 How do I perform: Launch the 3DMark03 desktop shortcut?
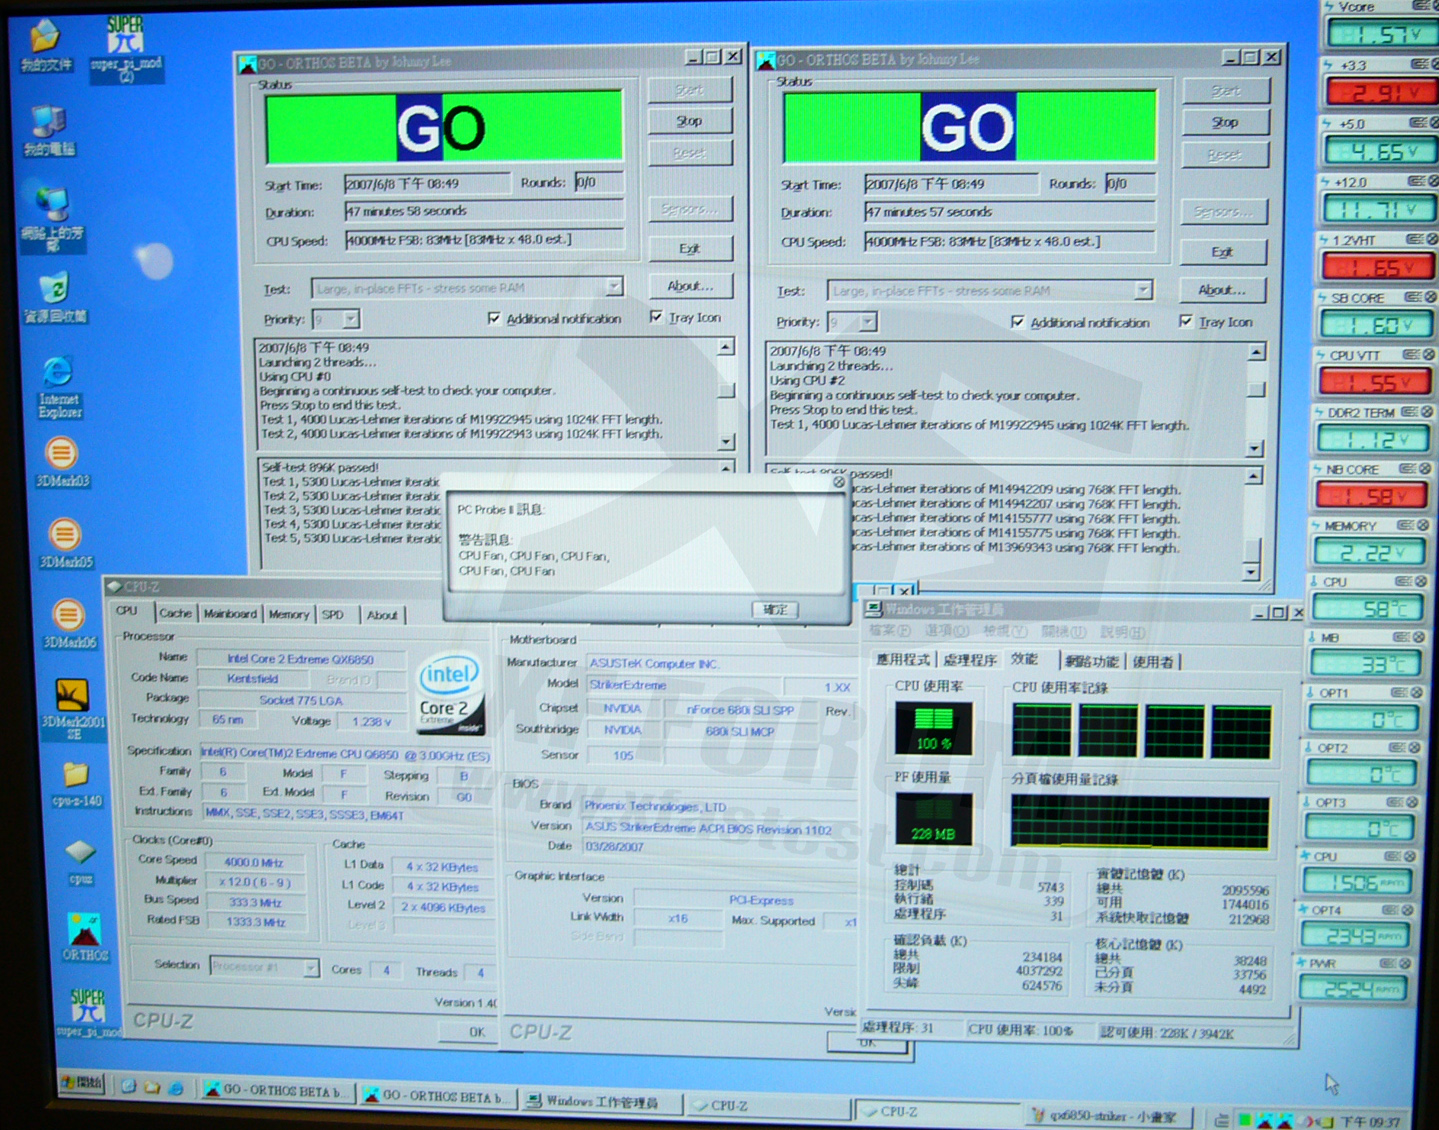(x=63, y=462)
